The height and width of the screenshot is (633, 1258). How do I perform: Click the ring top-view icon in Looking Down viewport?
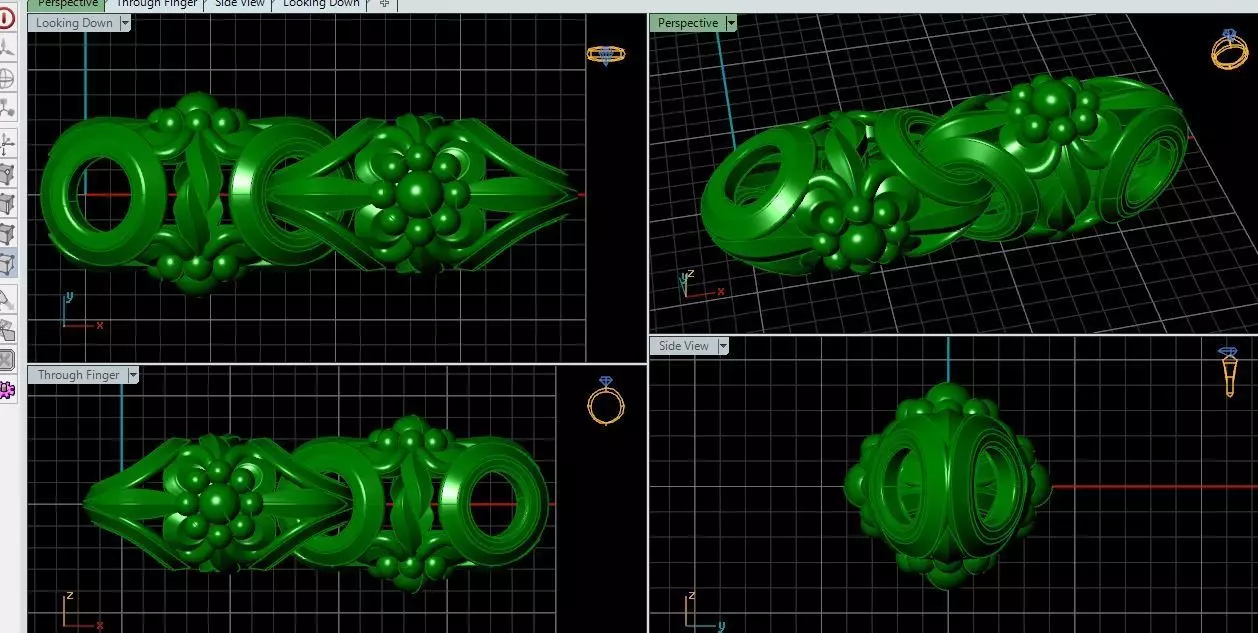pos(605,54)
